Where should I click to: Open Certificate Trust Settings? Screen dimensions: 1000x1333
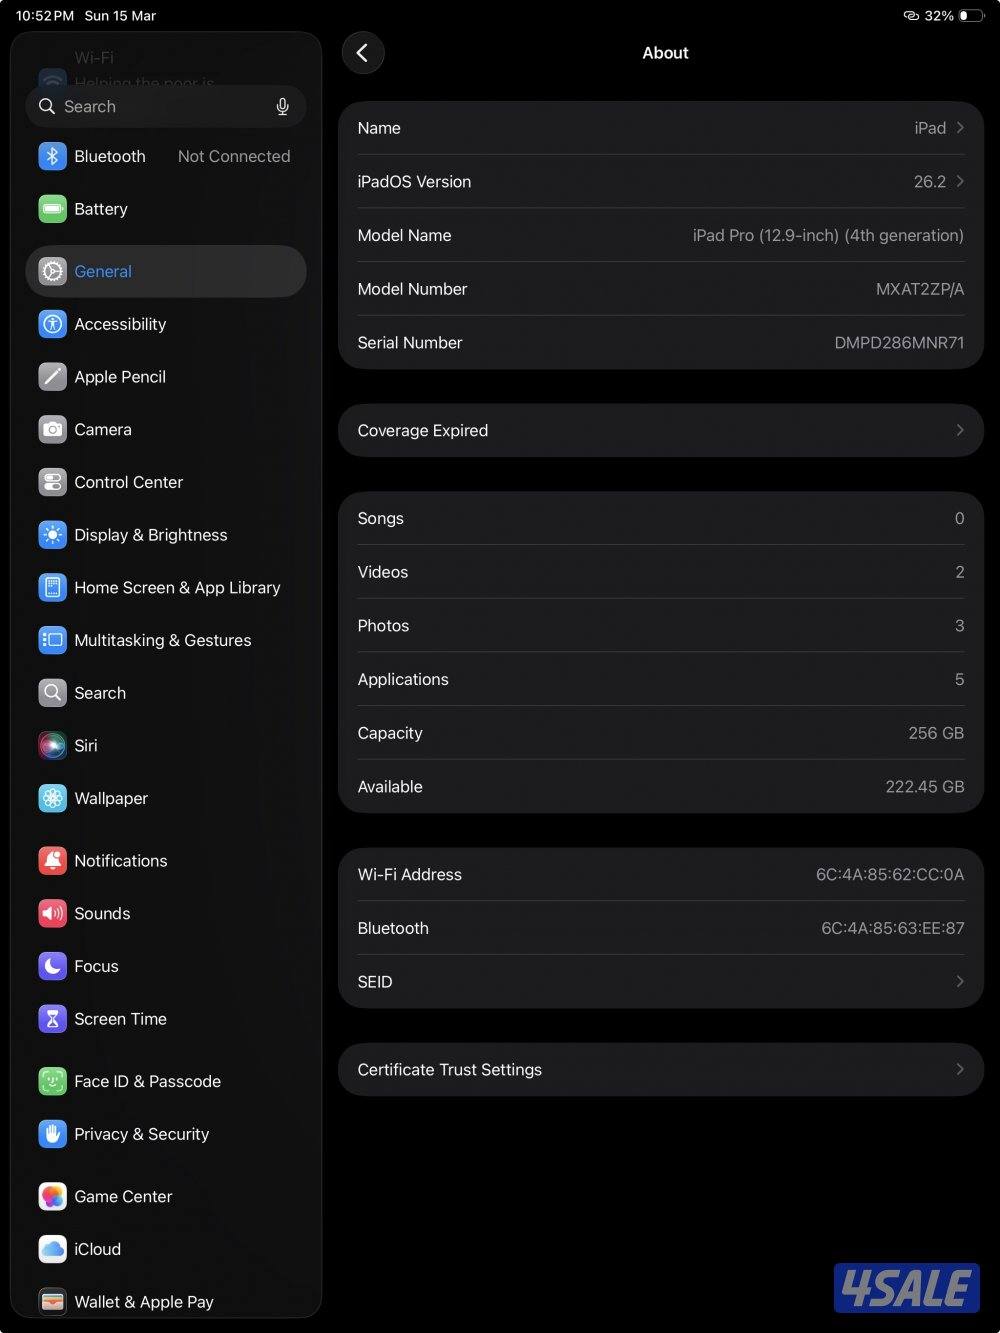[660, 1069]
